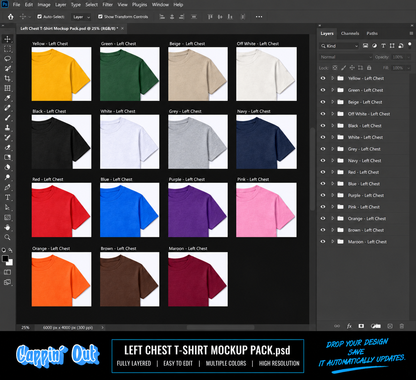416x380 pixels.
Task: Hide the Yellow - Left Chest group
Action: 323,78
